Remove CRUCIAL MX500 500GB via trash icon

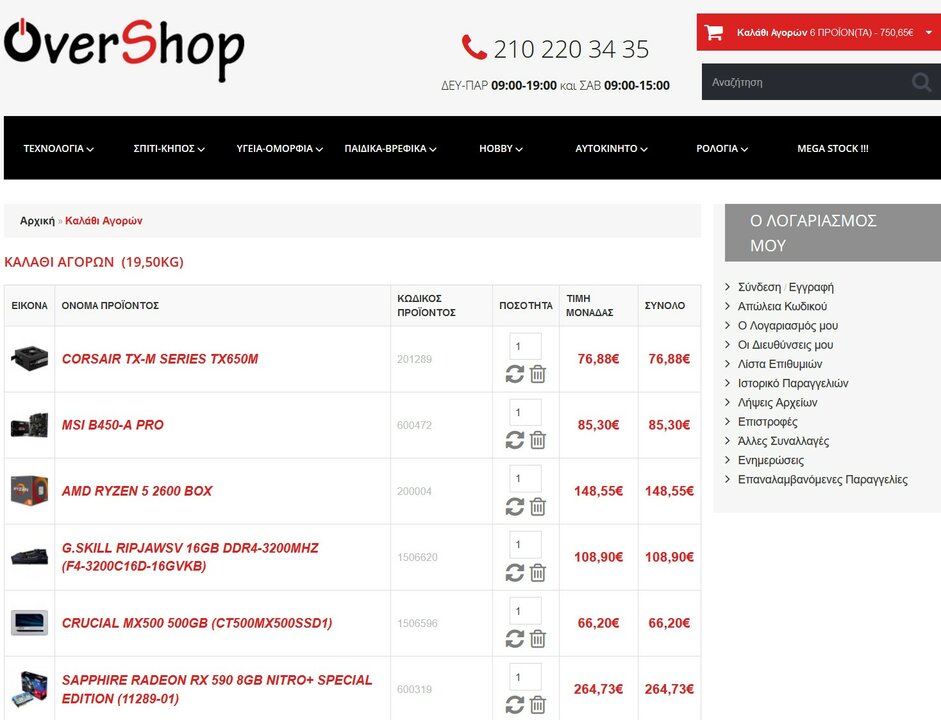point(538,639)
